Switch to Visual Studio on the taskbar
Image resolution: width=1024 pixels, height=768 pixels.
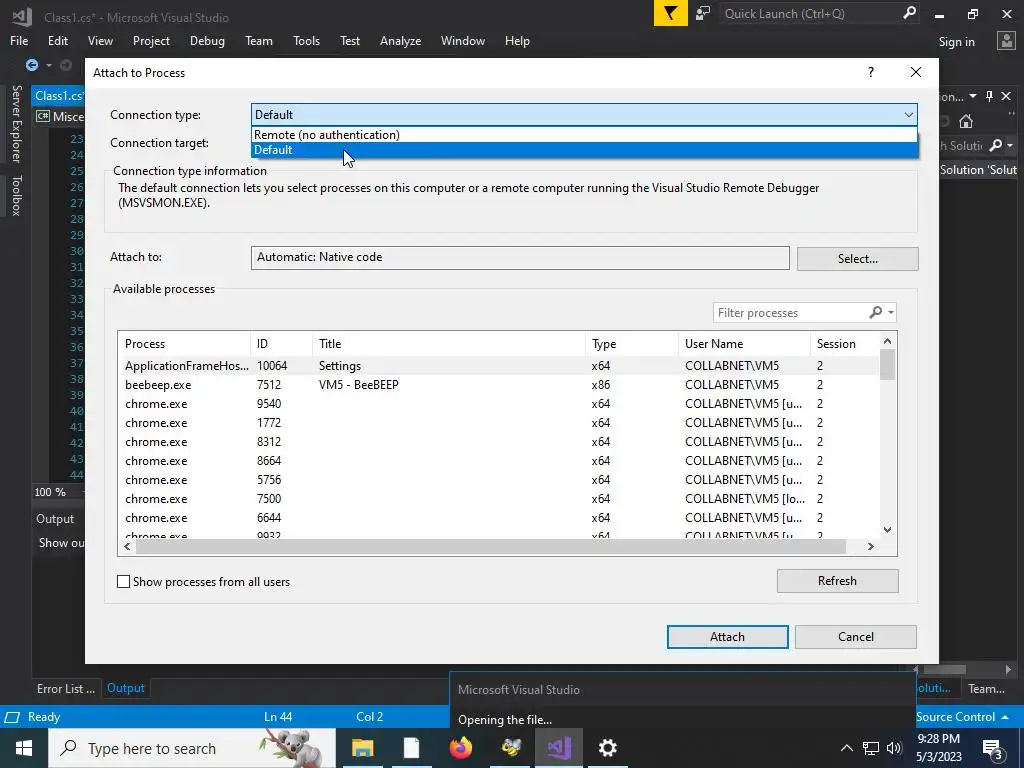559,748
